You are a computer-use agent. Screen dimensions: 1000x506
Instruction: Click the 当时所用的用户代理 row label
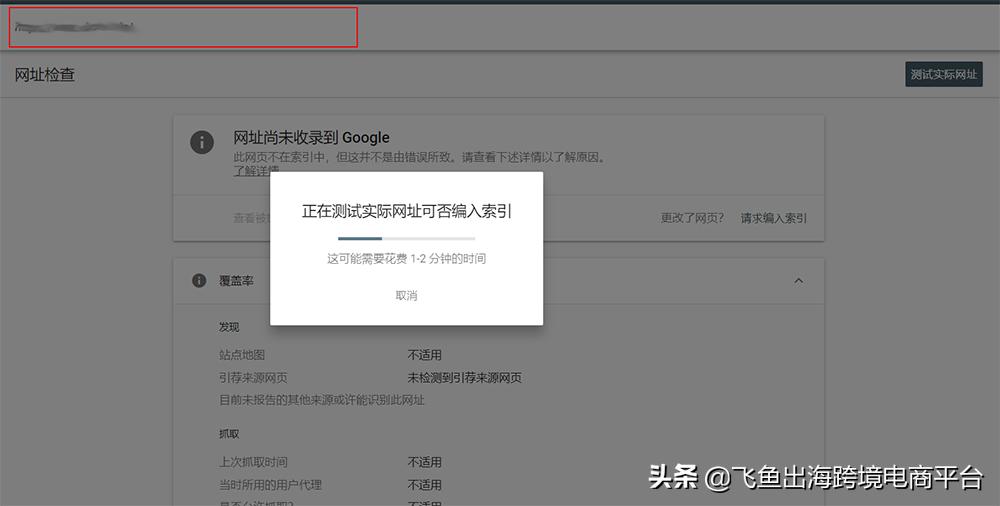click(270, 485)
